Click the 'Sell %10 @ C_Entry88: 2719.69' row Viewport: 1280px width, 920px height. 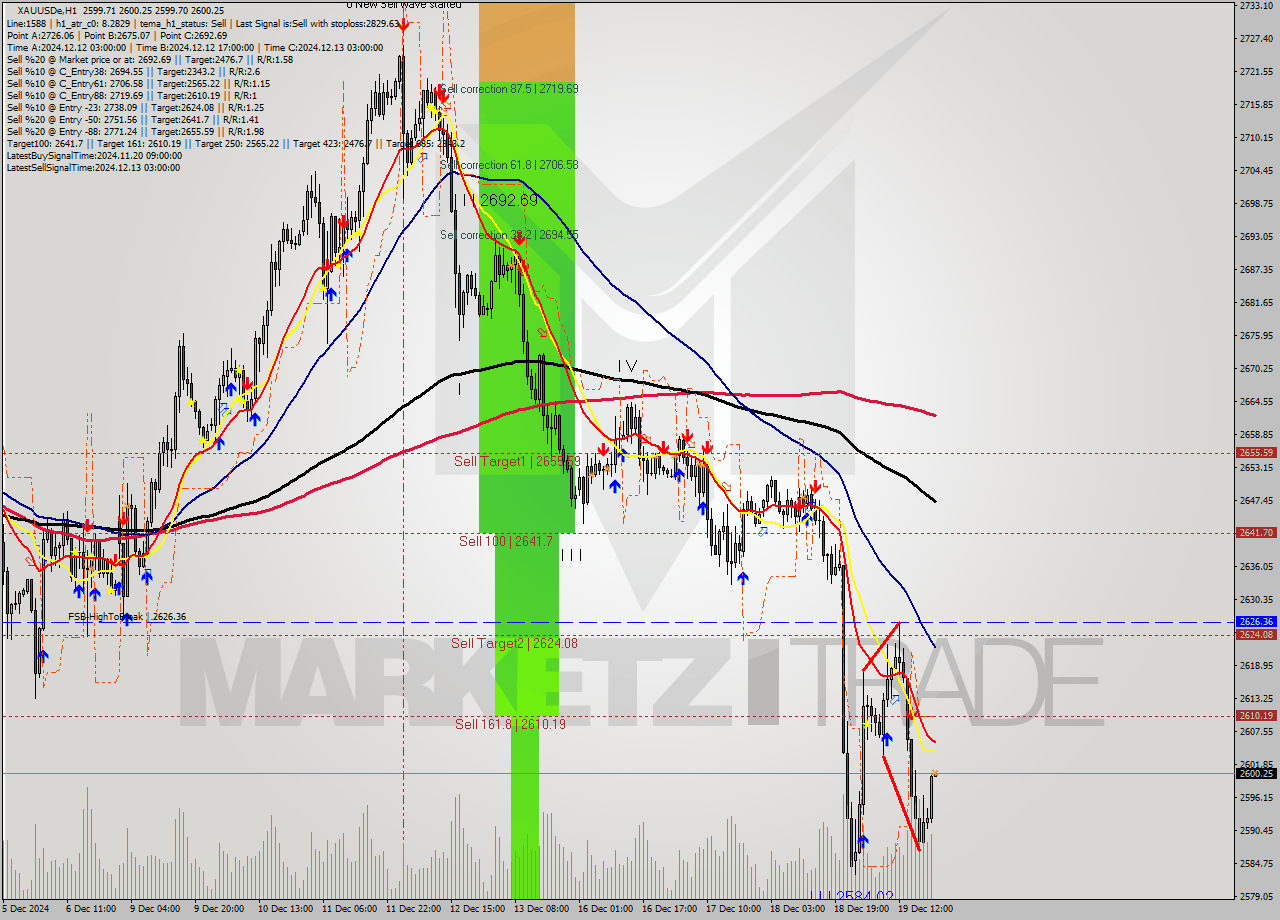(131, 96)
